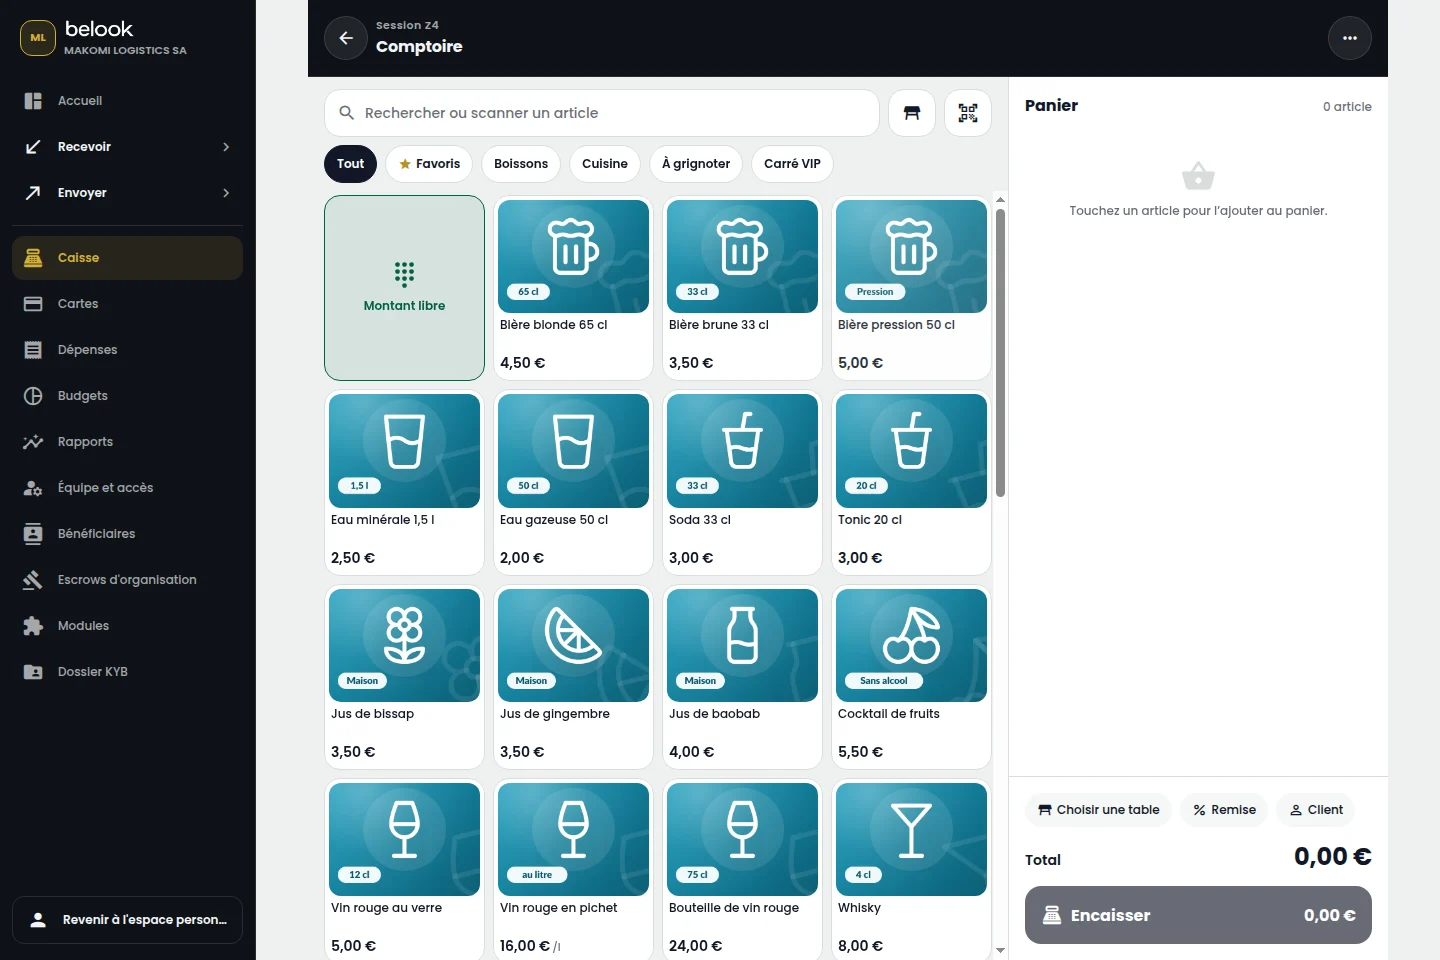Screen dimensions: 1440x960
Task: Click the article search field
Action: pyautogui.click(x=602, y=113)
